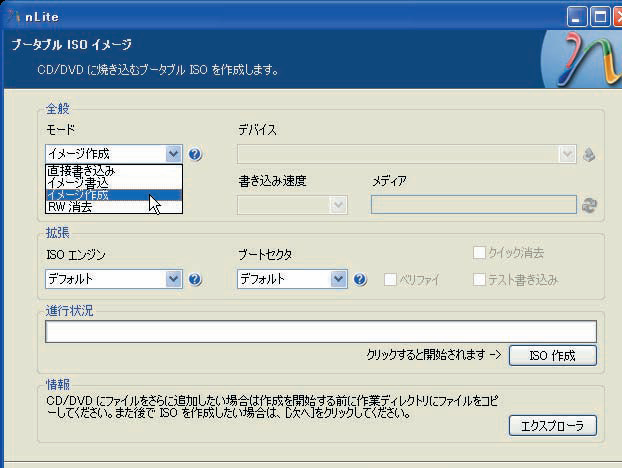Click the nLite title bar icon
622x468 pixels.
coord(13,16)
